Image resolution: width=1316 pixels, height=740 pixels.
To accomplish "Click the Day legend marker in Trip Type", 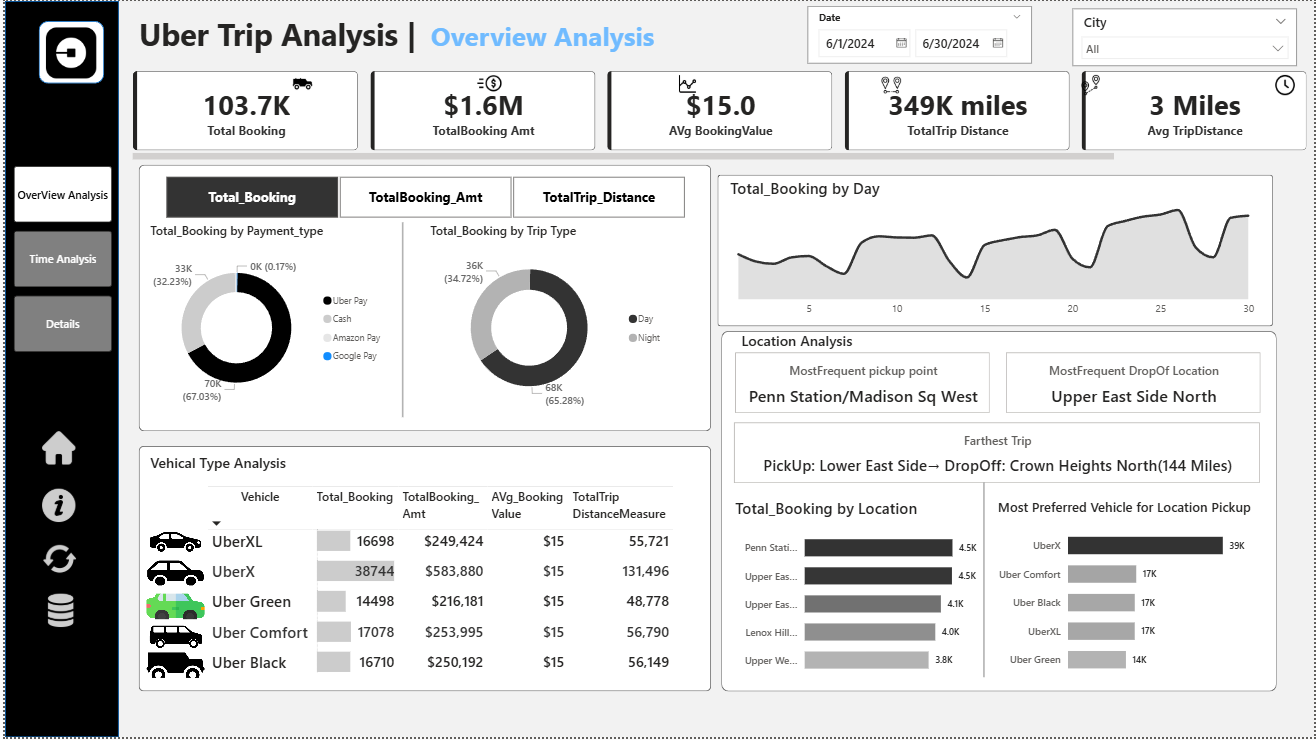I will [x=633, y=319].
